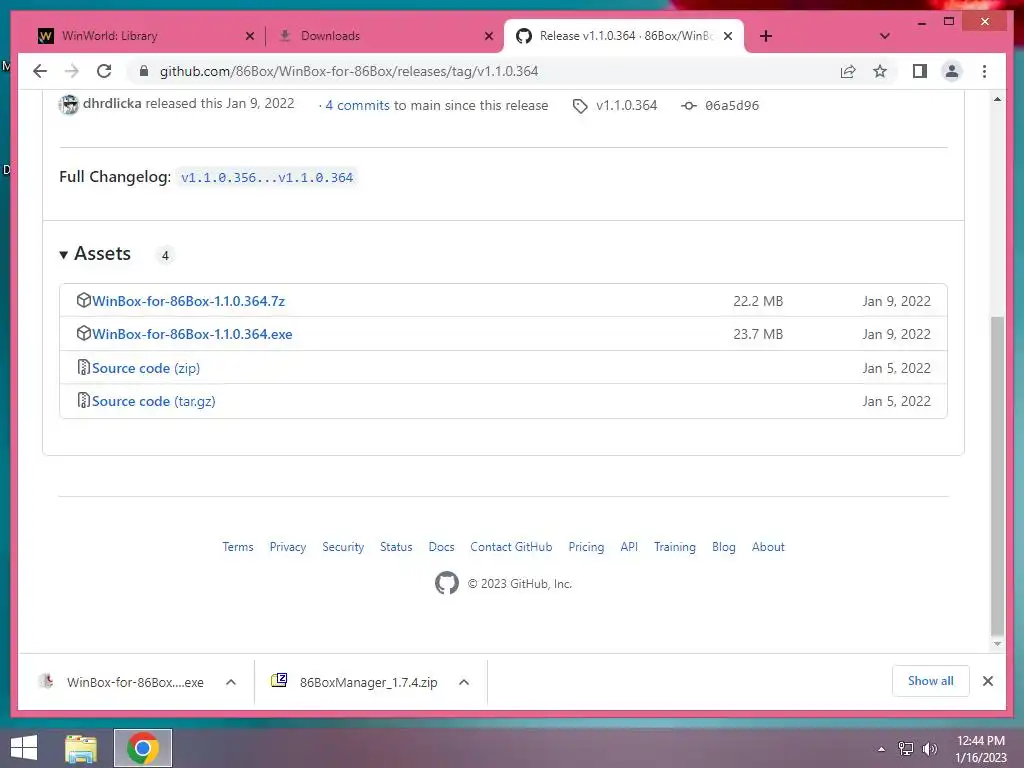Image resolution: width=1024 pixels, height=768 pixels.
Task: Download WinBox-for-86Box-1.1.0.364.7z
Action: [188, 301]
